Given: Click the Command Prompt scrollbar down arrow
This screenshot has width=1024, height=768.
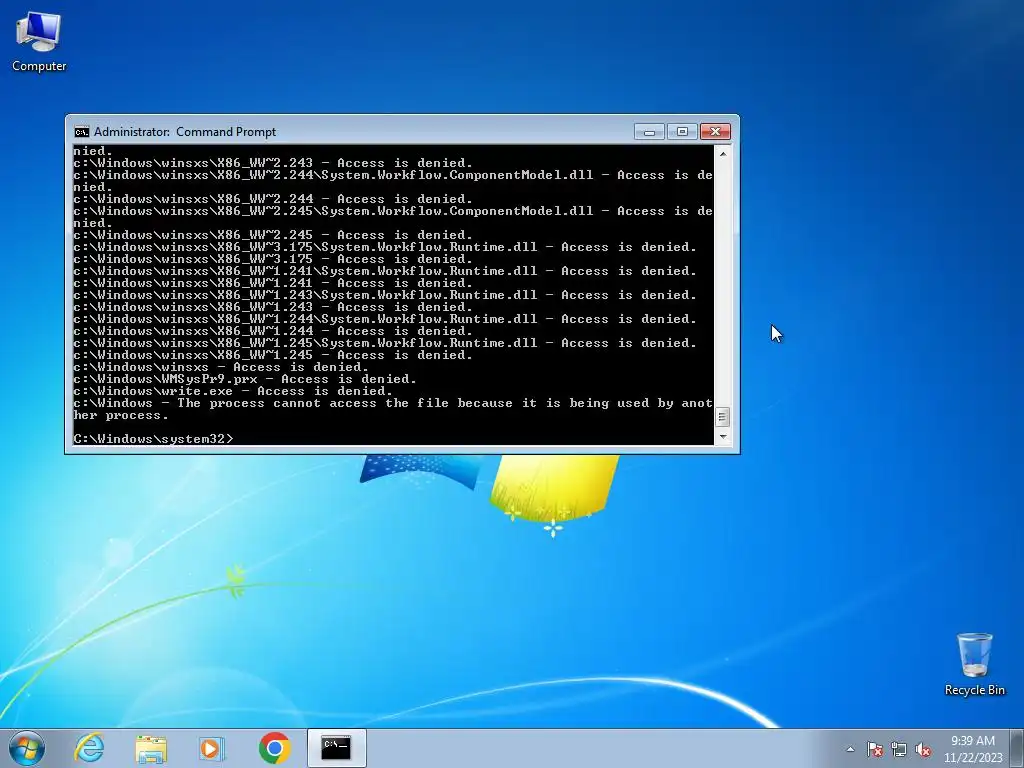Looking at the screenshot, I should coord(722,436).
